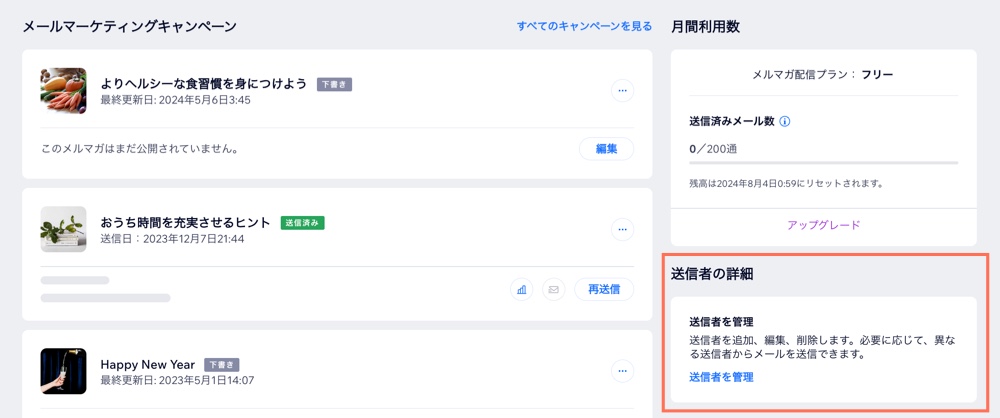Click the Happy New Year campaign title
This screenshot has width=1000, height=418.
[x=147, y=365]
